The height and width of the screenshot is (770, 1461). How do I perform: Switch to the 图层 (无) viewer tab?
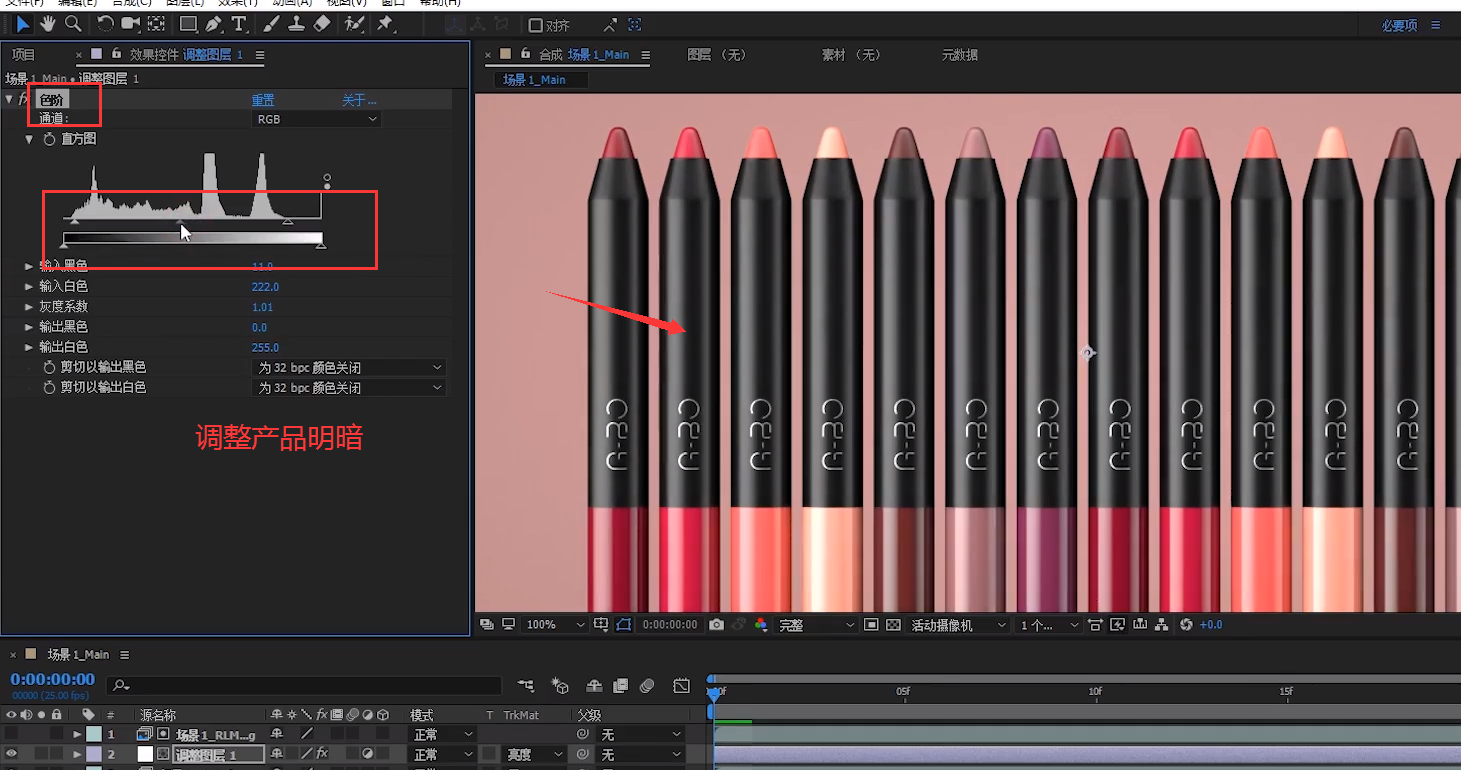717,55
